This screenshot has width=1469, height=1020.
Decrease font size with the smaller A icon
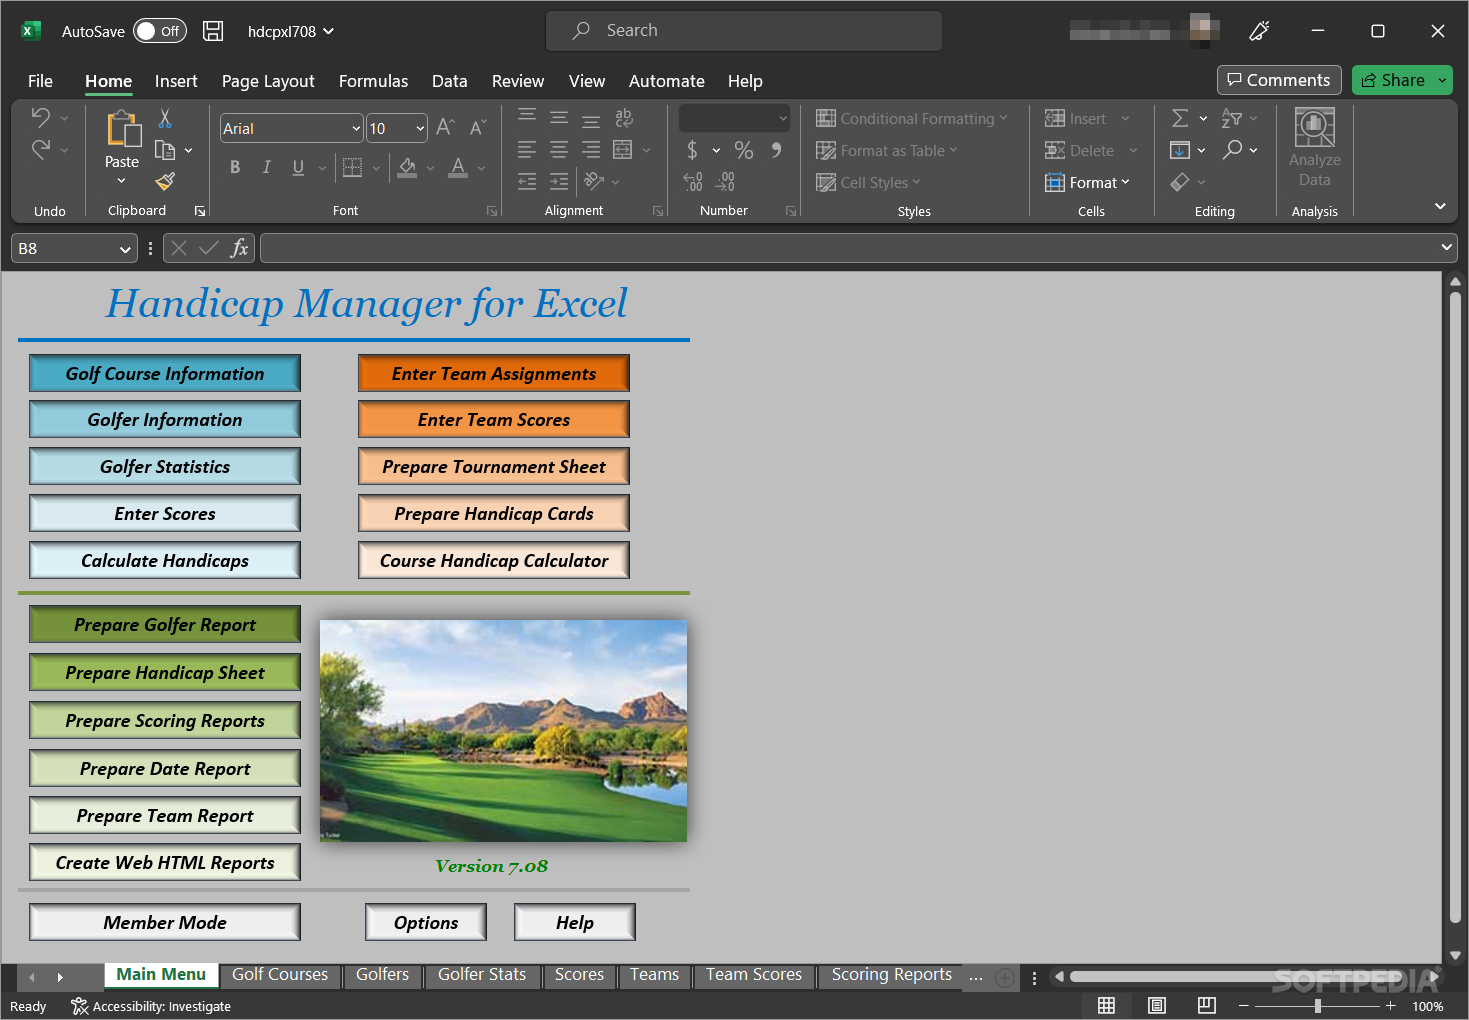click(478, 127)
